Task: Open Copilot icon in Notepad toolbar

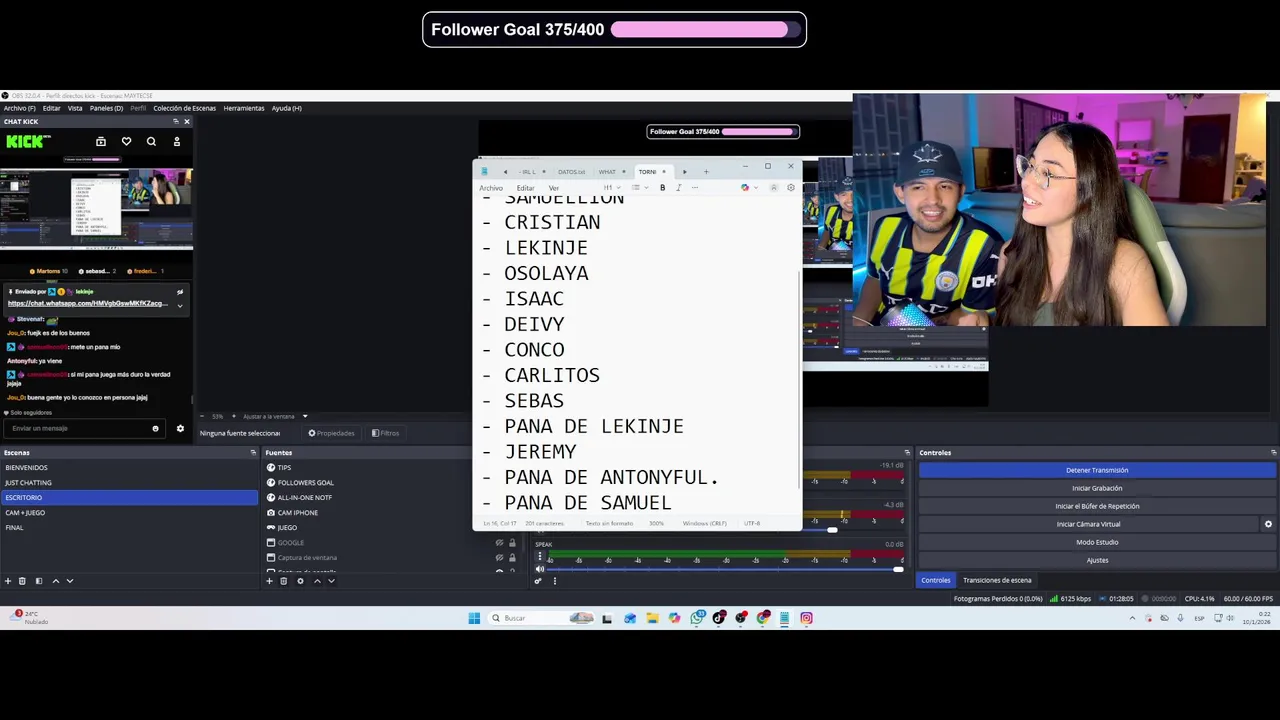Action: [745, 188]
